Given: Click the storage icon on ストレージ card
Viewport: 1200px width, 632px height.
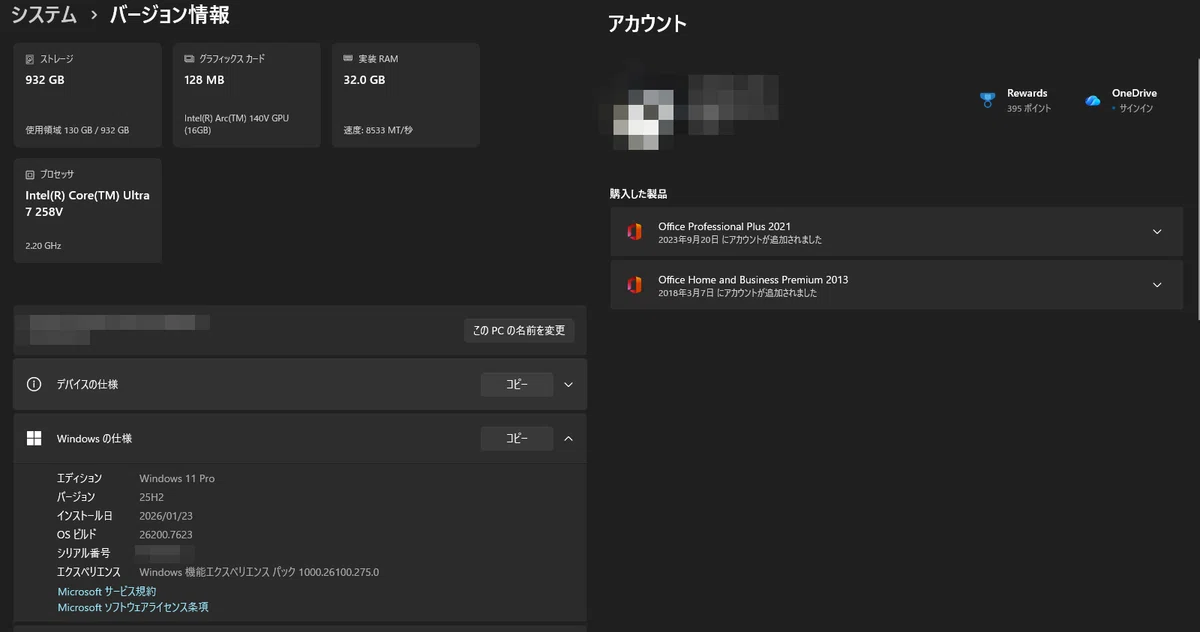Looking at the screenshot, I should tap(30, 59).
